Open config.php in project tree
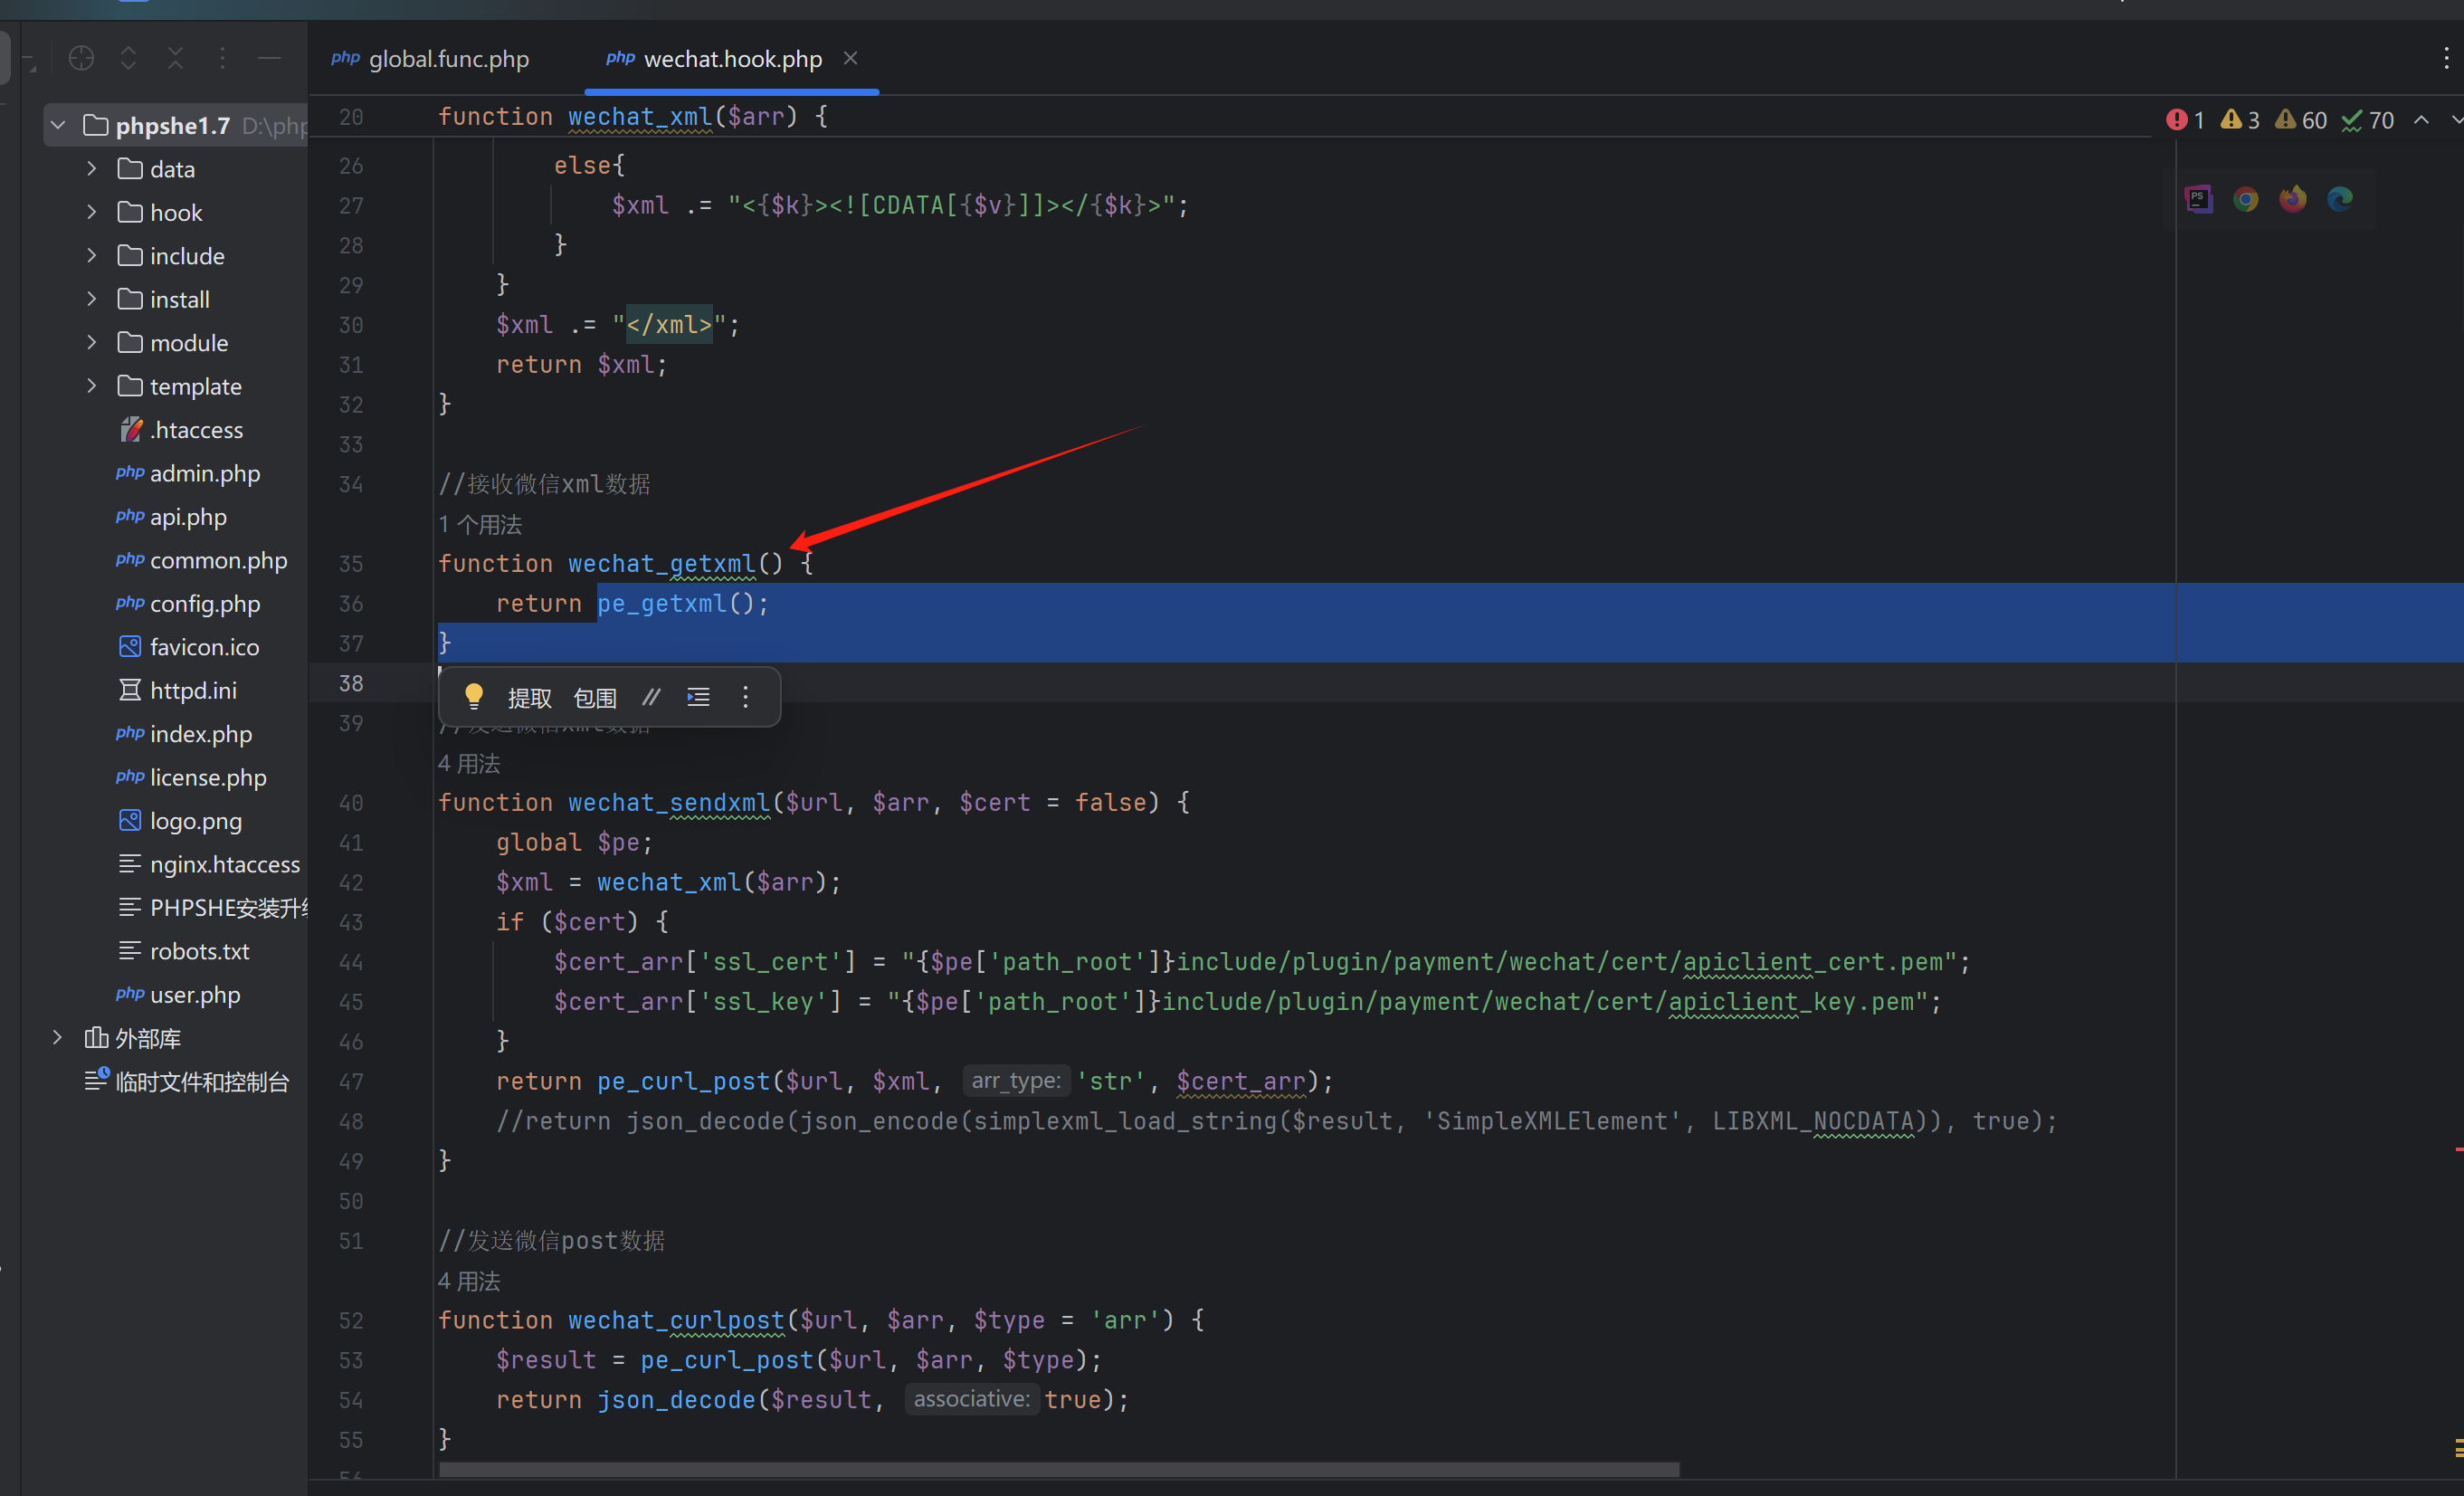Viewport: 2464px width, 1496px height. click(204, 604)
